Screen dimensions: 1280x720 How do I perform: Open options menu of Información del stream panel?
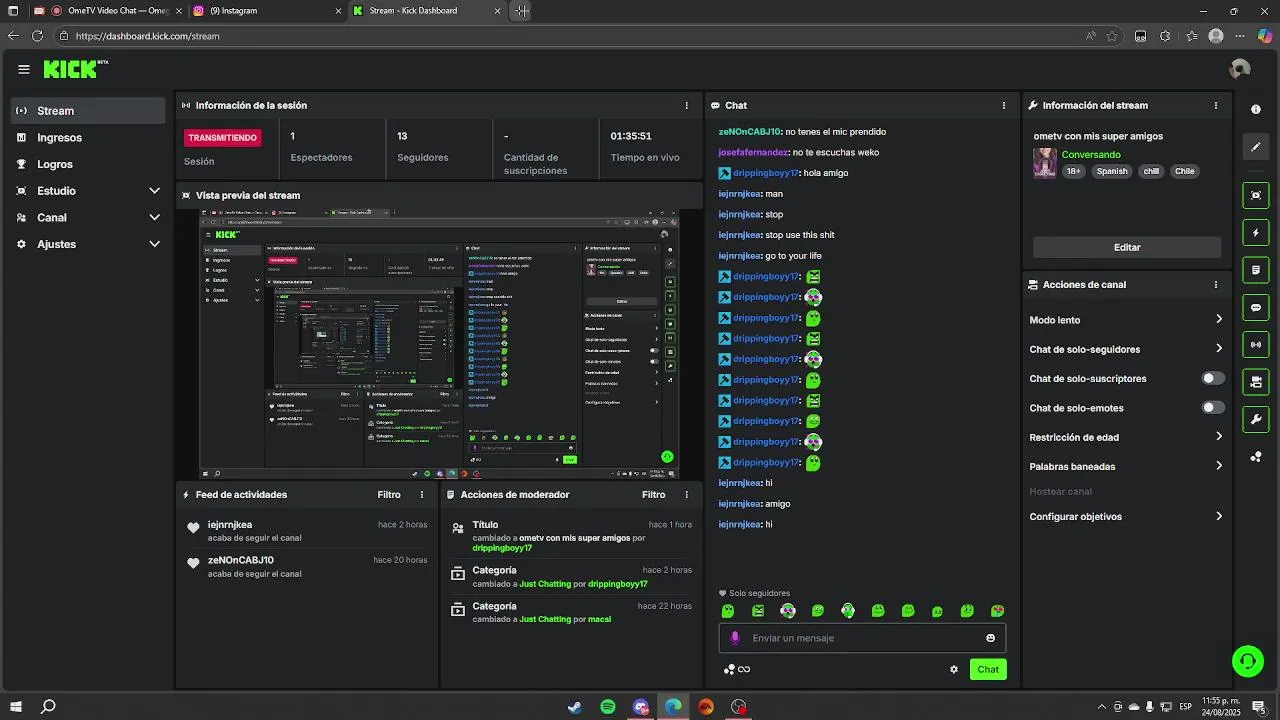coord(1216,105)
